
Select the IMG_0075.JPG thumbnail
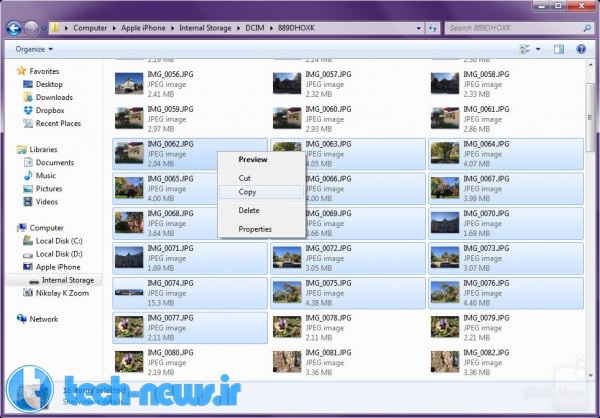click(x=287, y=292)
